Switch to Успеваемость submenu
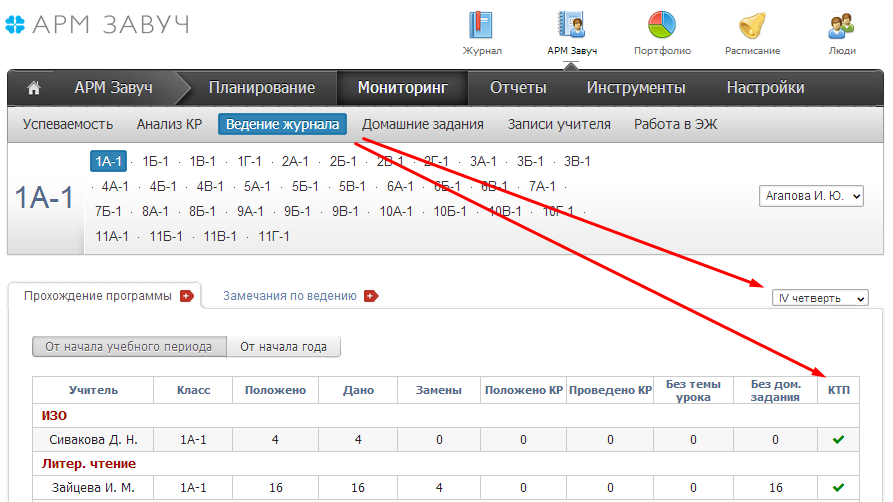This screenshot has height=502, width=893. pyautogui.click(x=68, y=124)
